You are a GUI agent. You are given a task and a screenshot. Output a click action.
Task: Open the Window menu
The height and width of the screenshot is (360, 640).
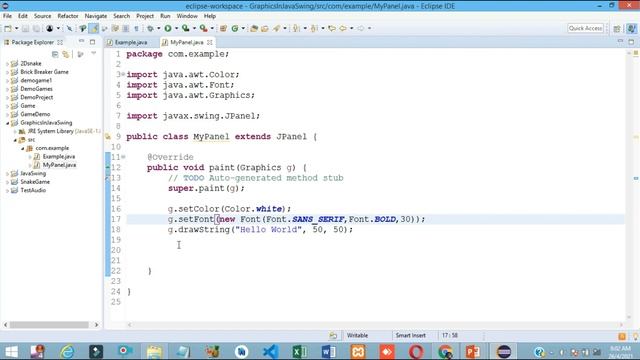[x=187, y=16]
